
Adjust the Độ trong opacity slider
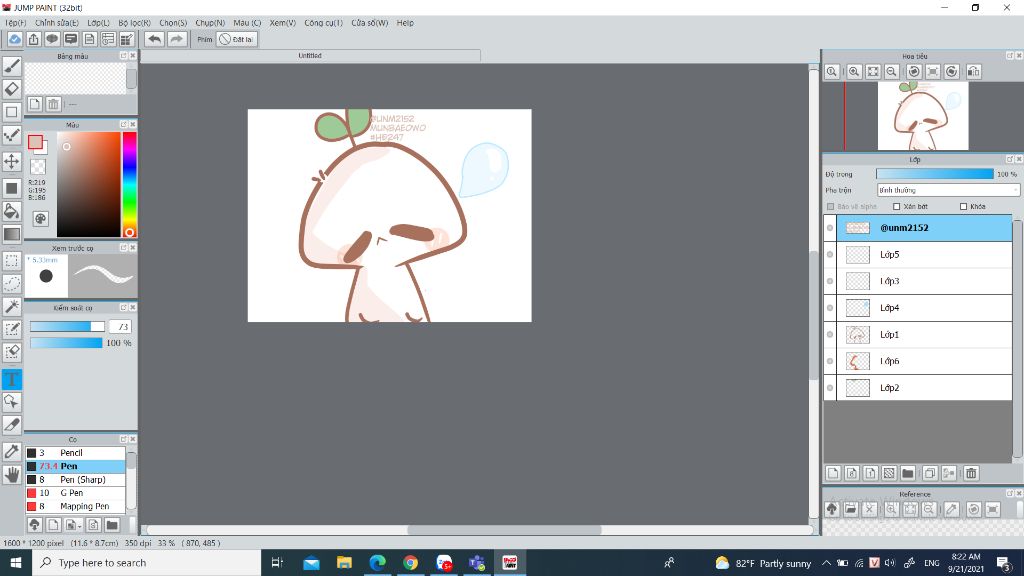click(935, 174)
